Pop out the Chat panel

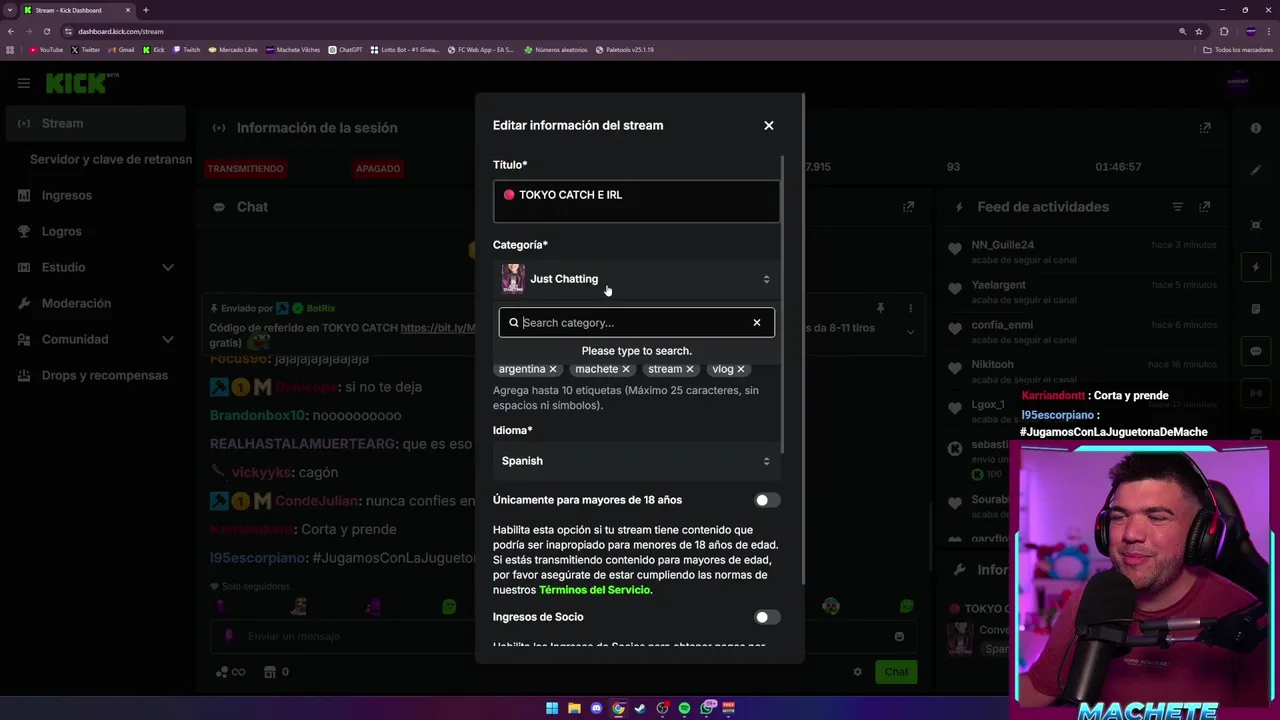click(908, 207)
